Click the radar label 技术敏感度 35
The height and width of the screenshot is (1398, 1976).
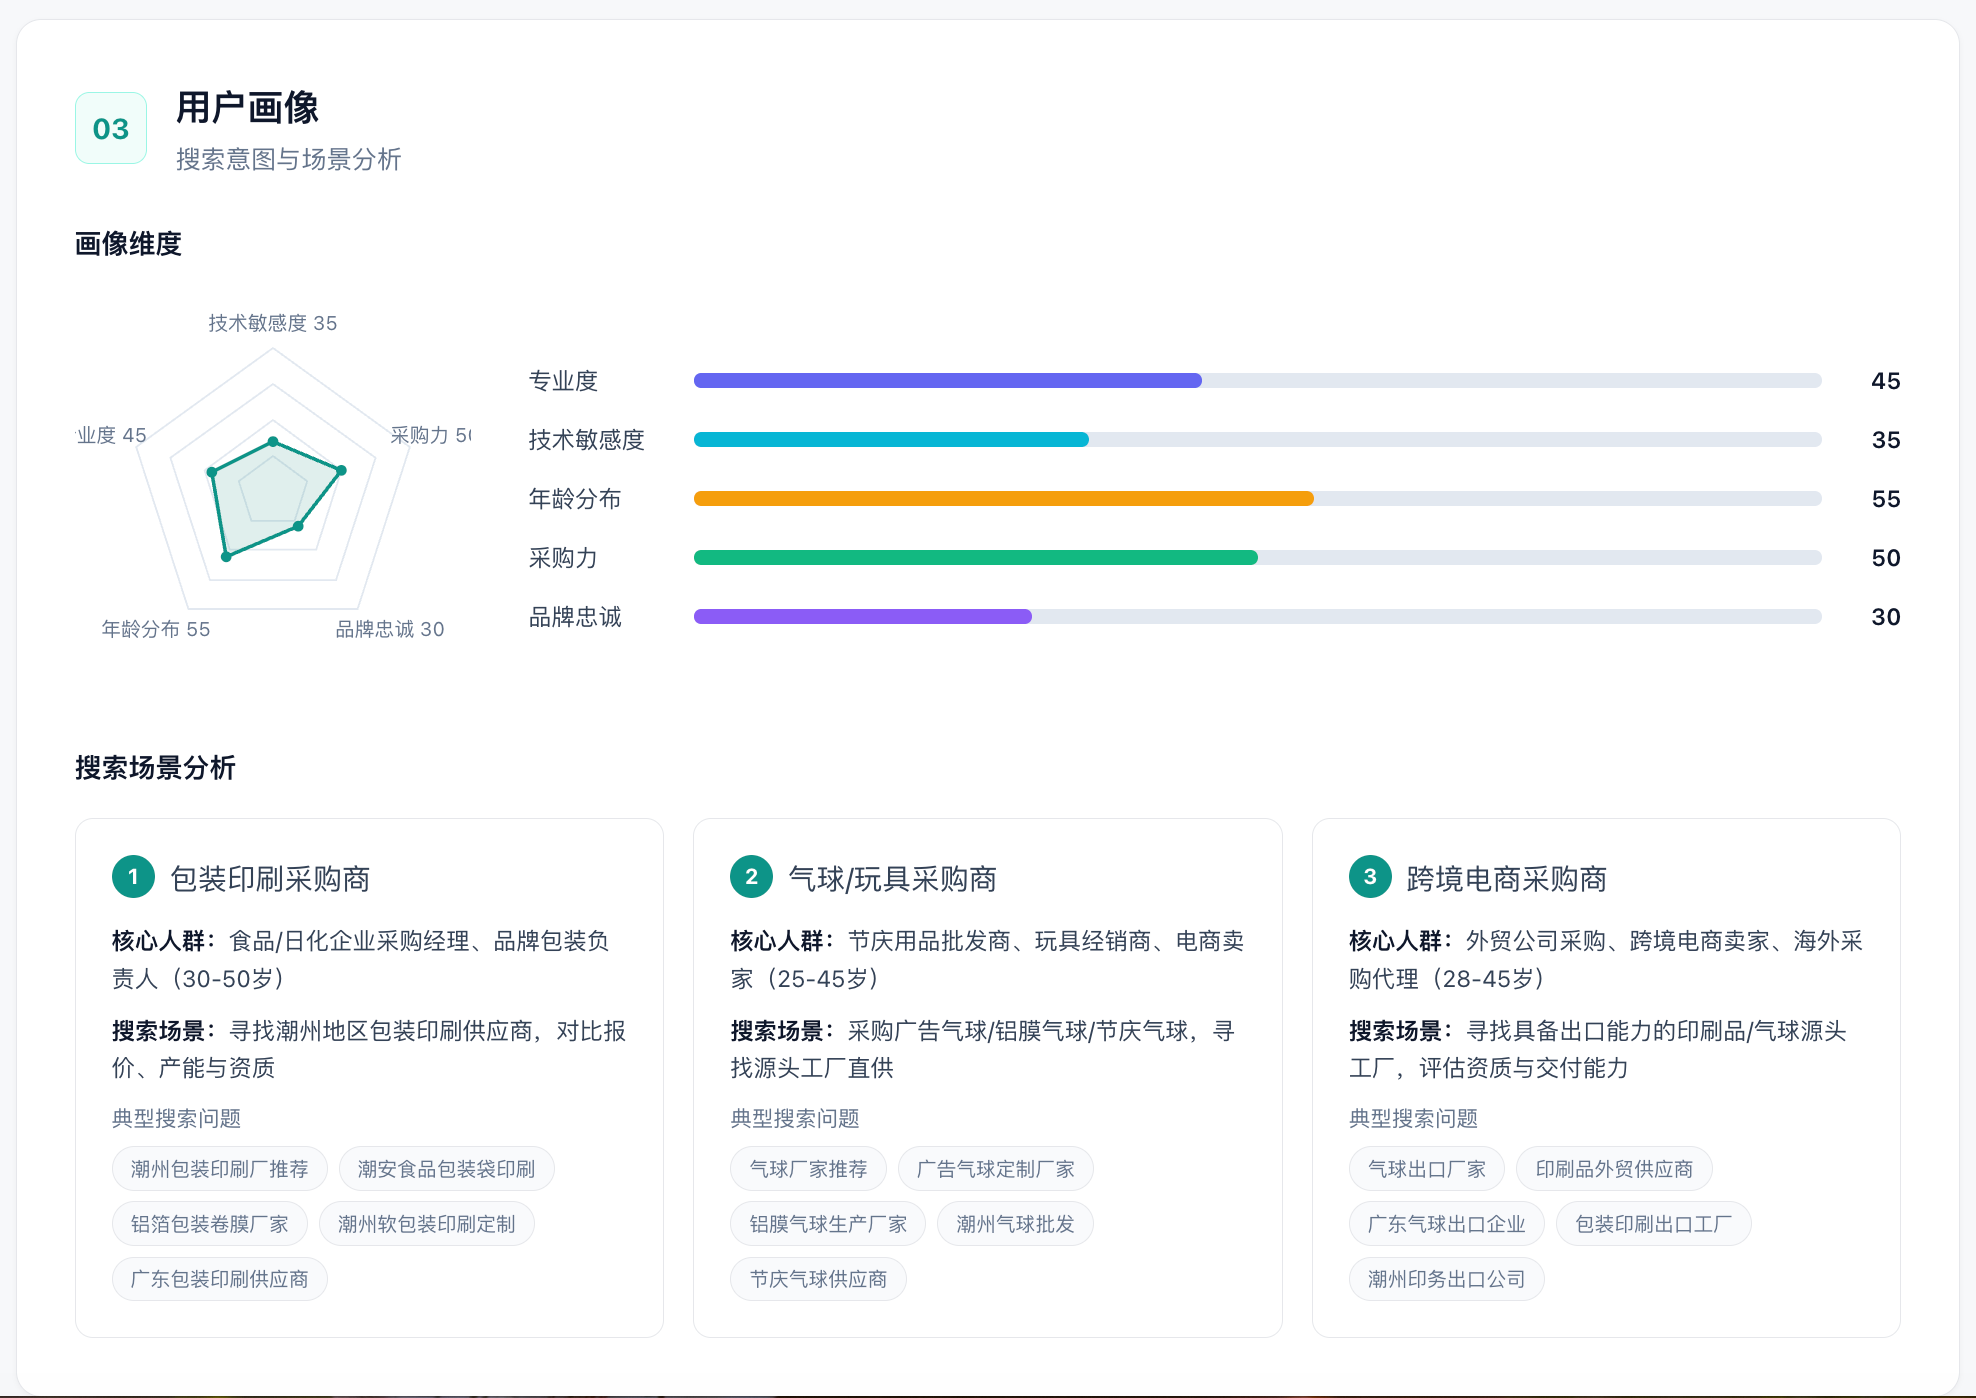pos(272,322)
